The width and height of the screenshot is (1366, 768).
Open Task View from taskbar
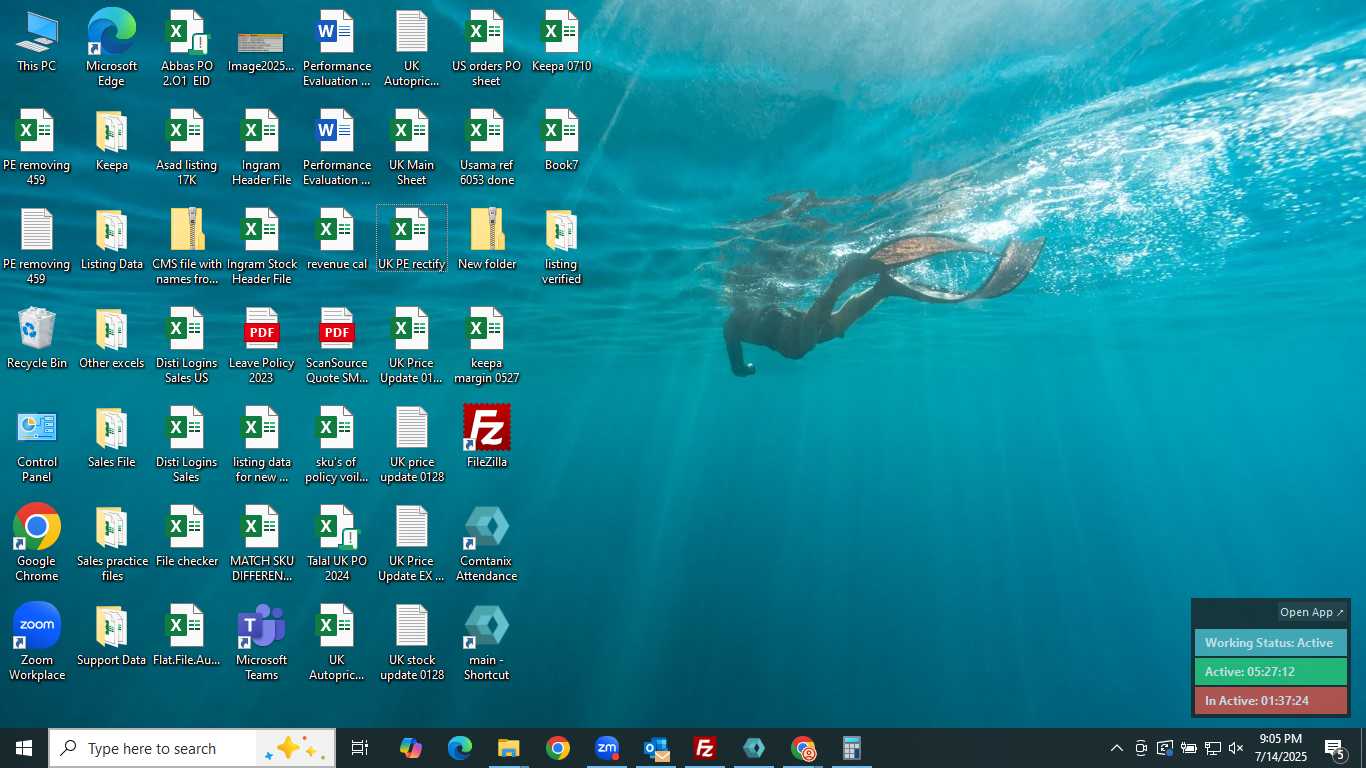[360, 748]
